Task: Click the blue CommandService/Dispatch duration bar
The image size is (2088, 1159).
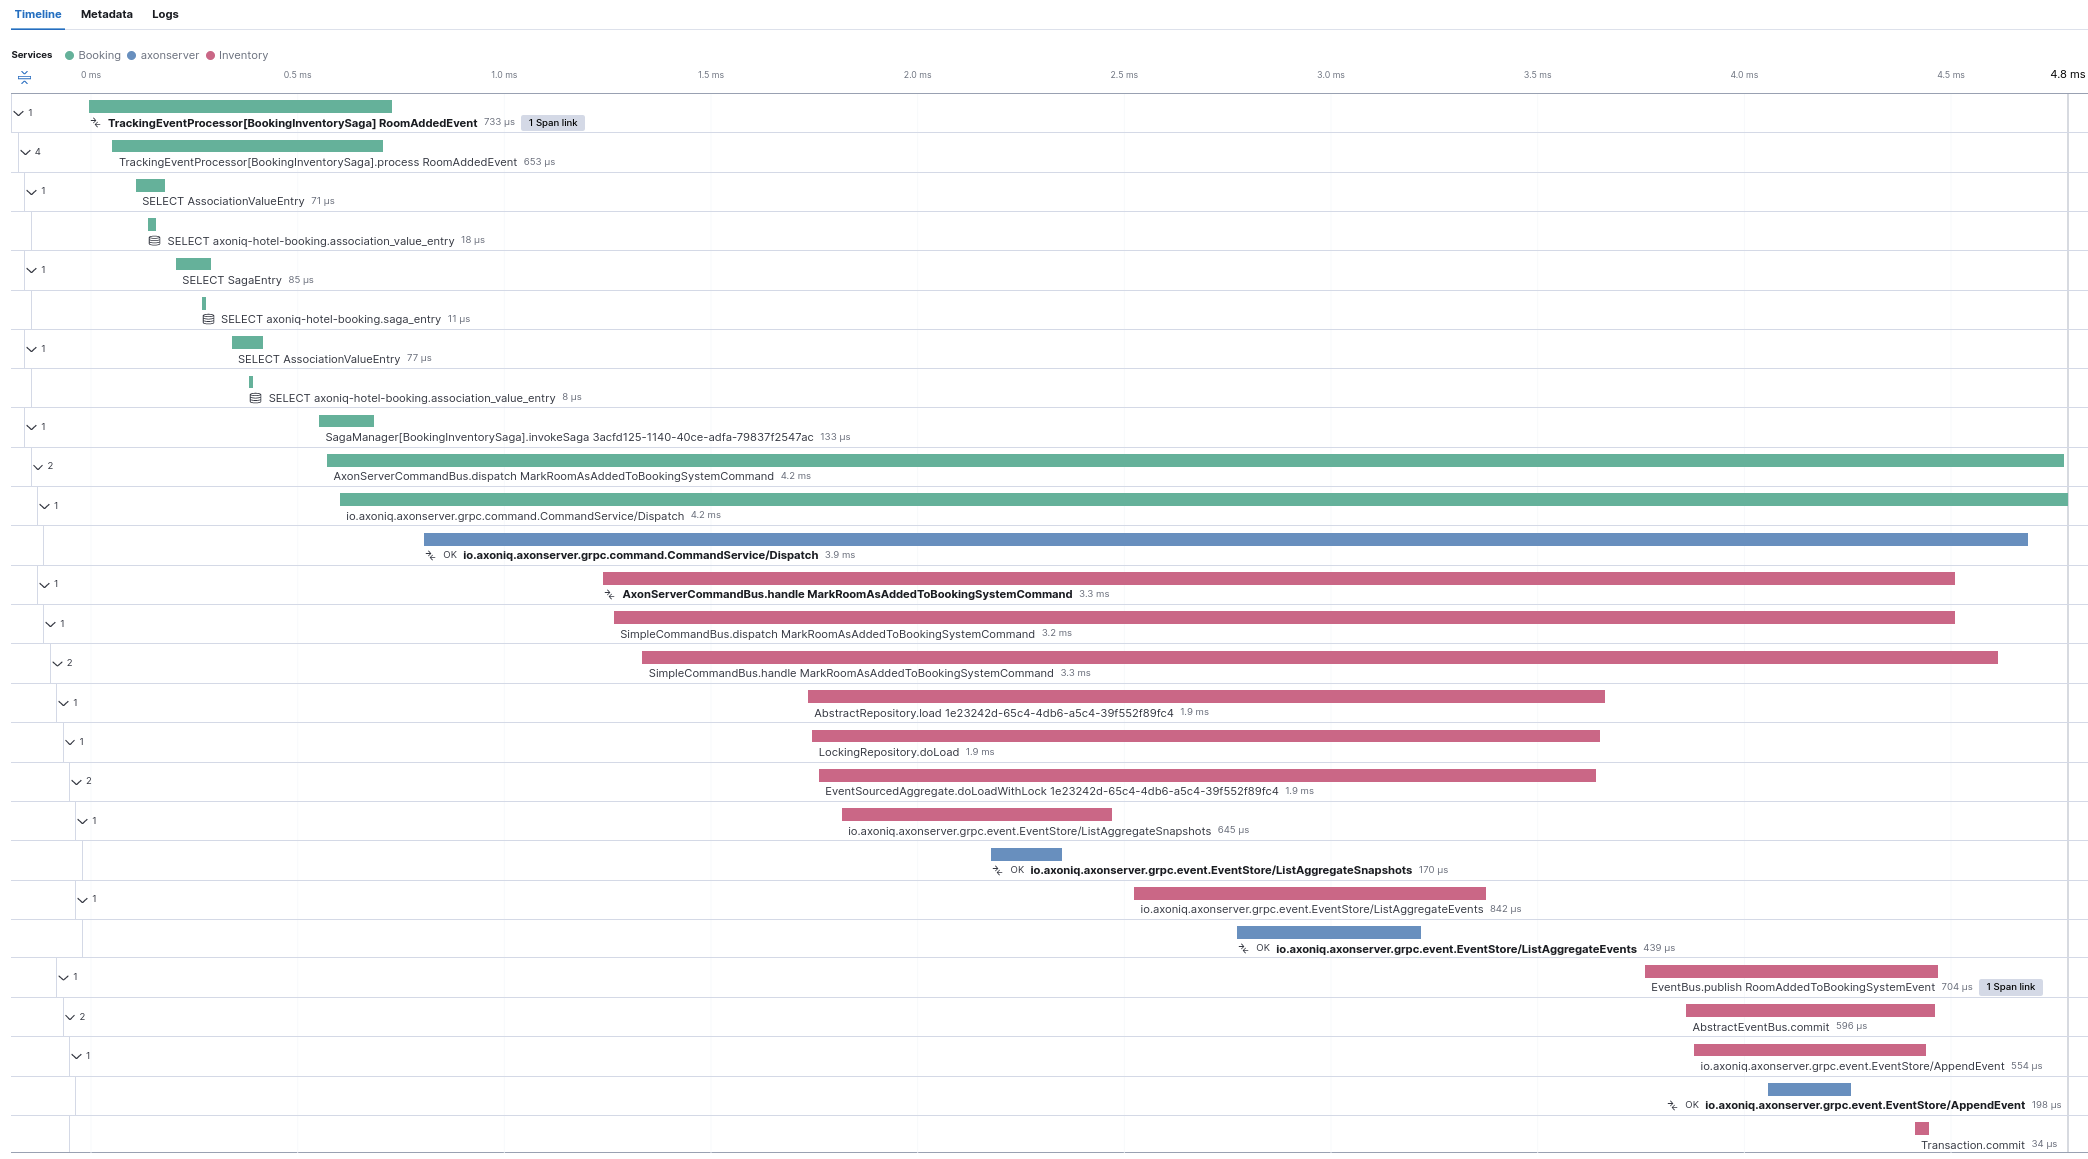Action: click(1225, 540)
